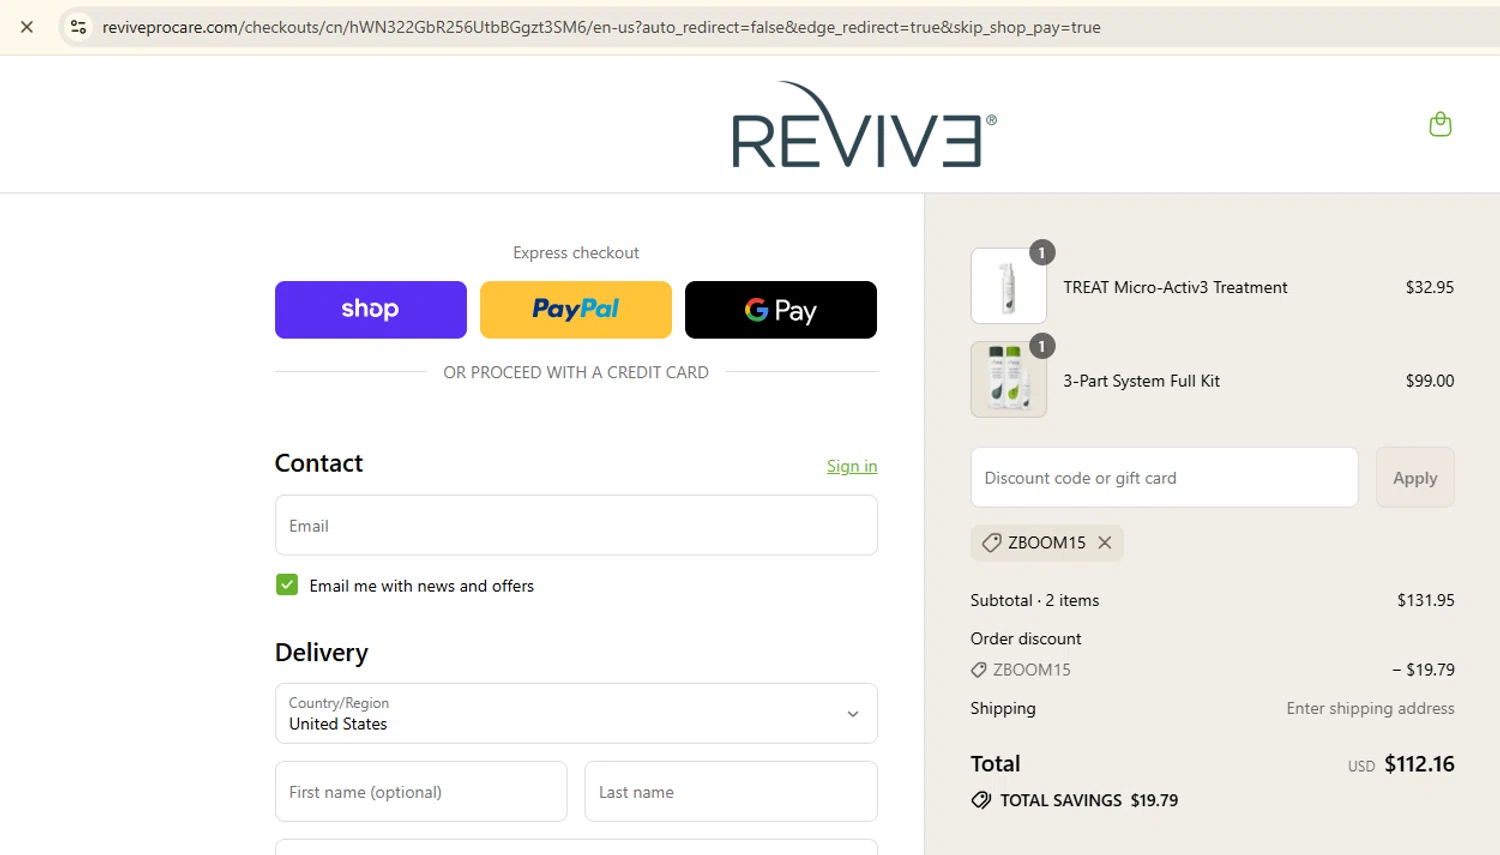Close the browser tab with X icon
1500x855 pixels.
27,27
